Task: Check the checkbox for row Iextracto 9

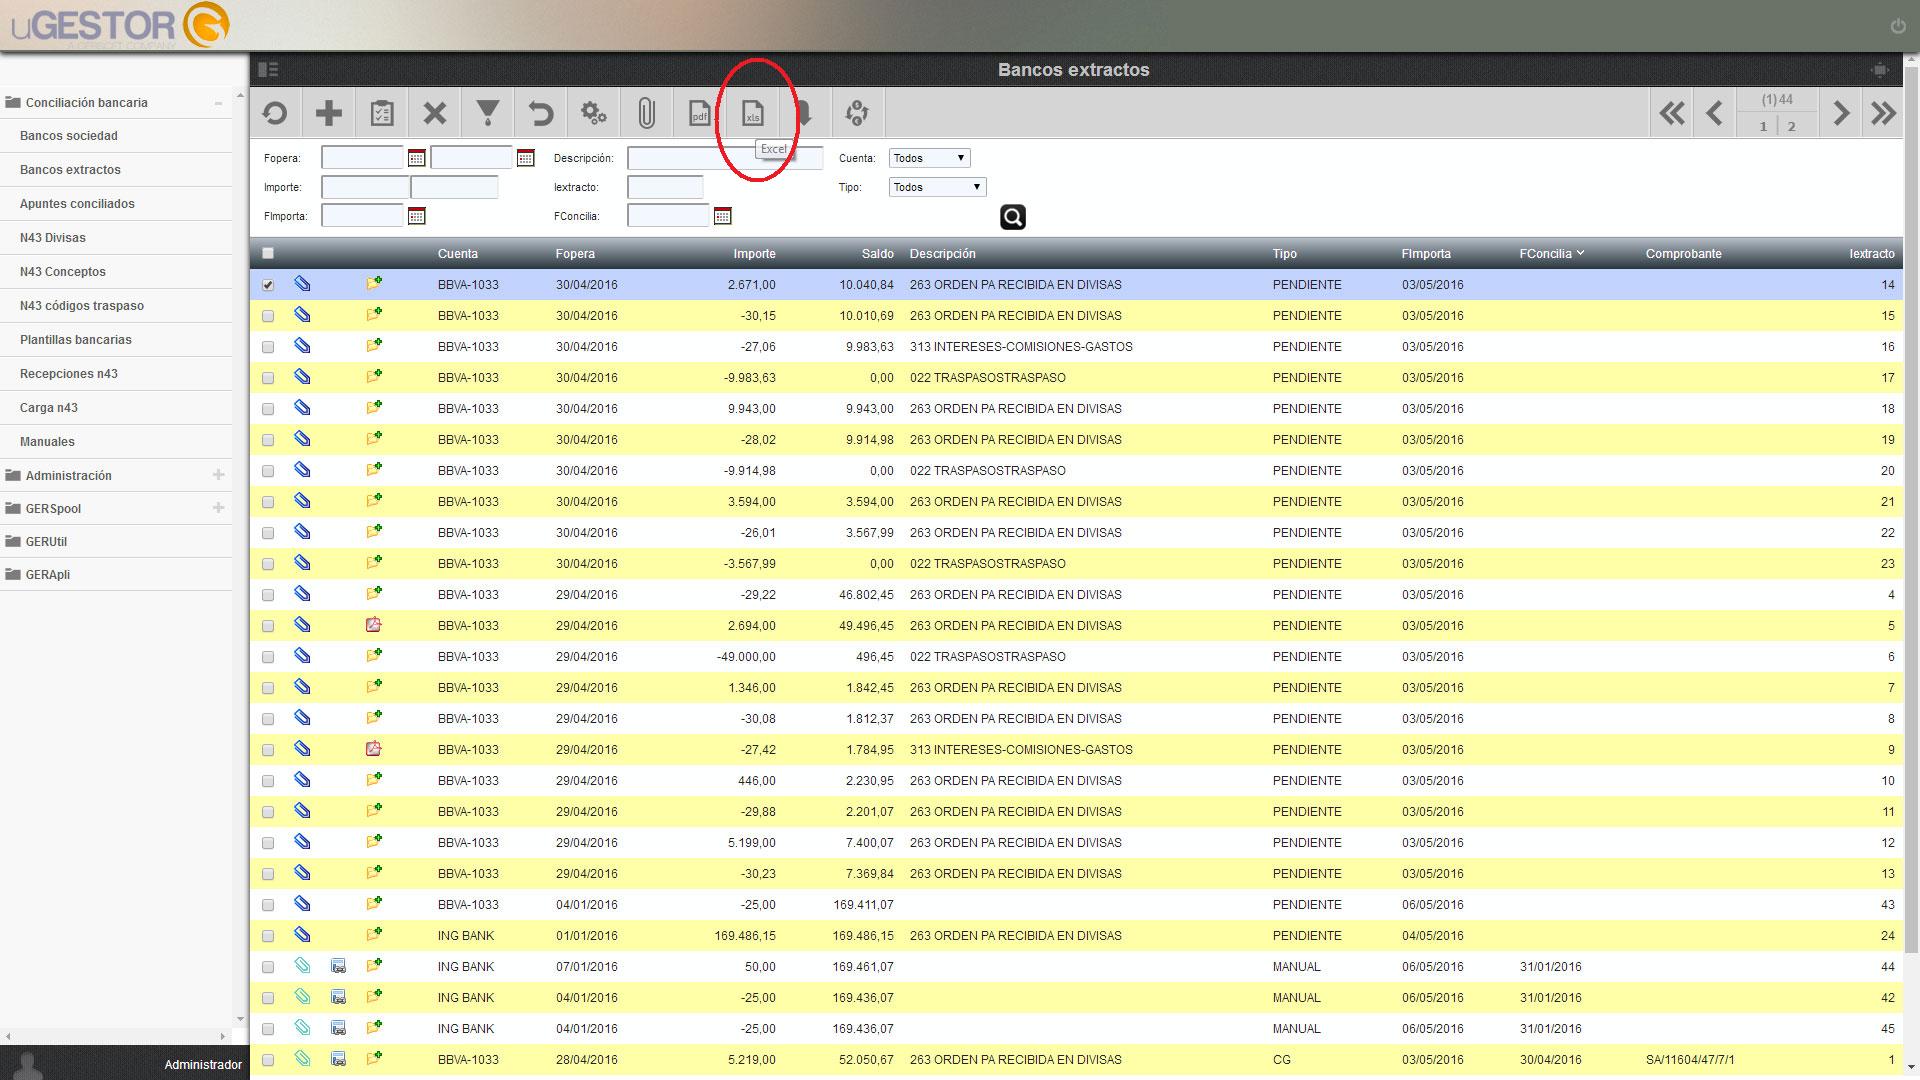Action: coord(267,750)
